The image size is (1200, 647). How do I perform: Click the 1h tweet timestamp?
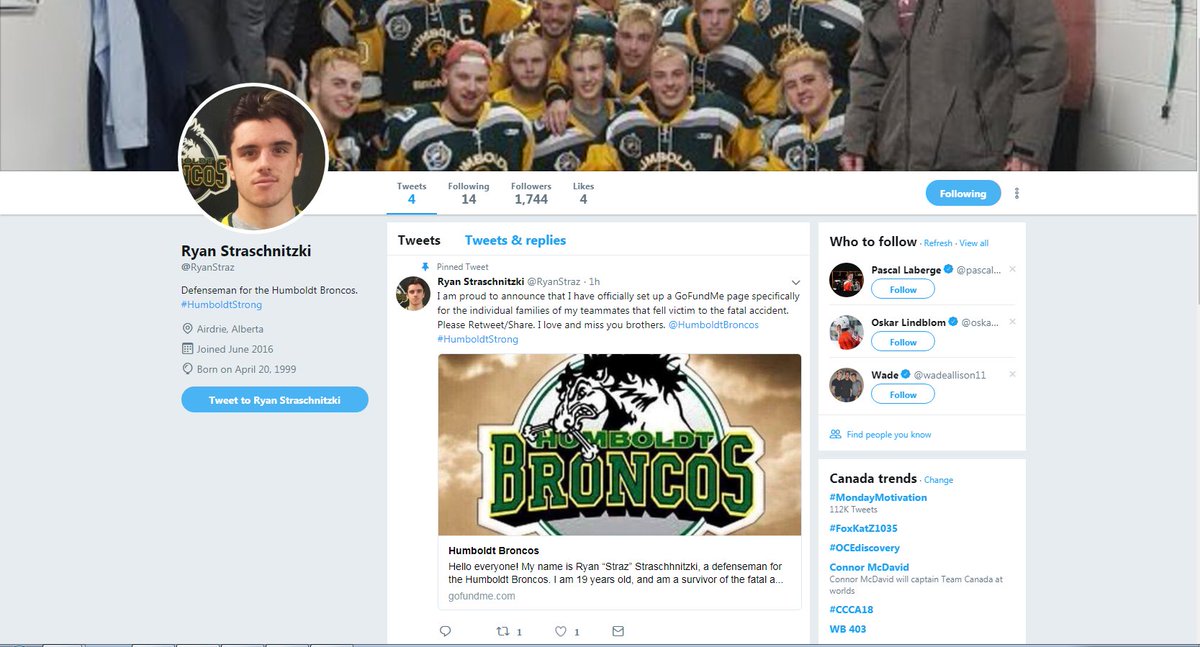pyautogui.click(x=595, y=282)
